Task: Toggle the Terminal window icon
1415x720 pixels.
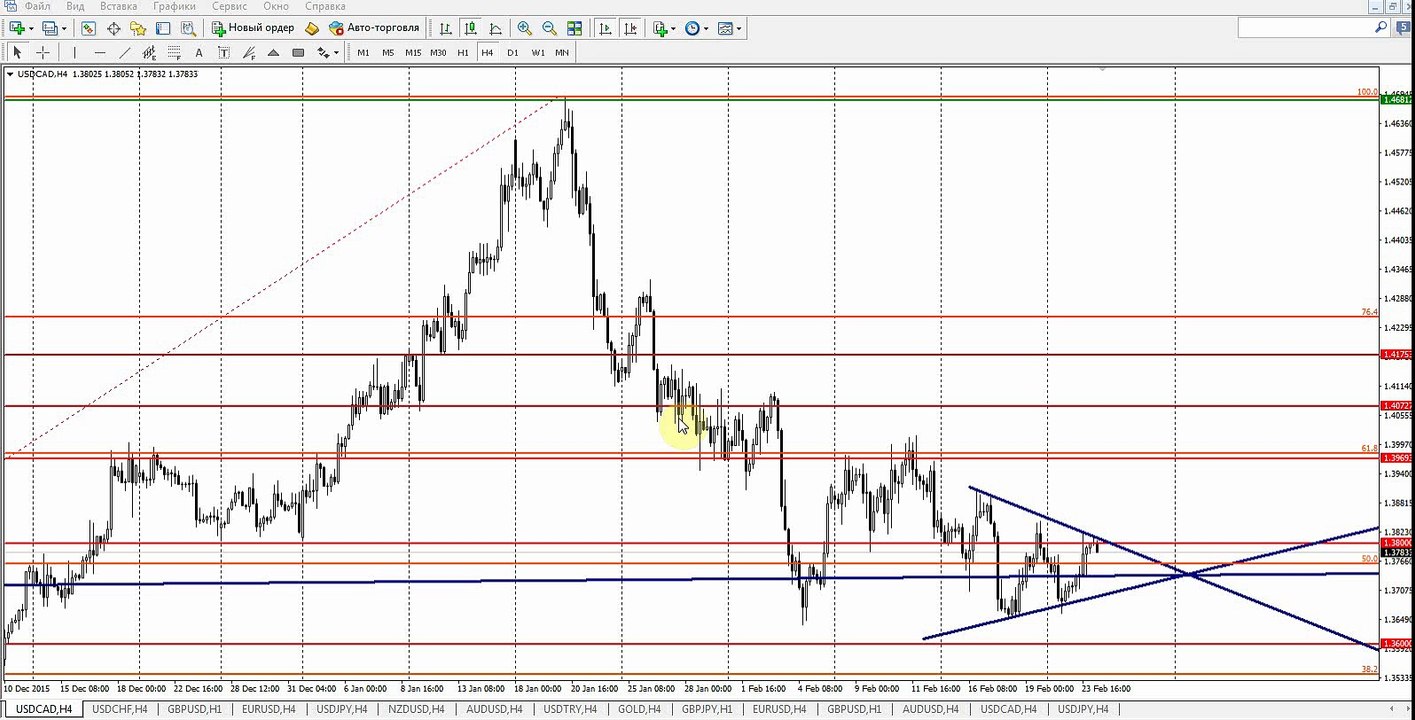Action: click(163, 28)
